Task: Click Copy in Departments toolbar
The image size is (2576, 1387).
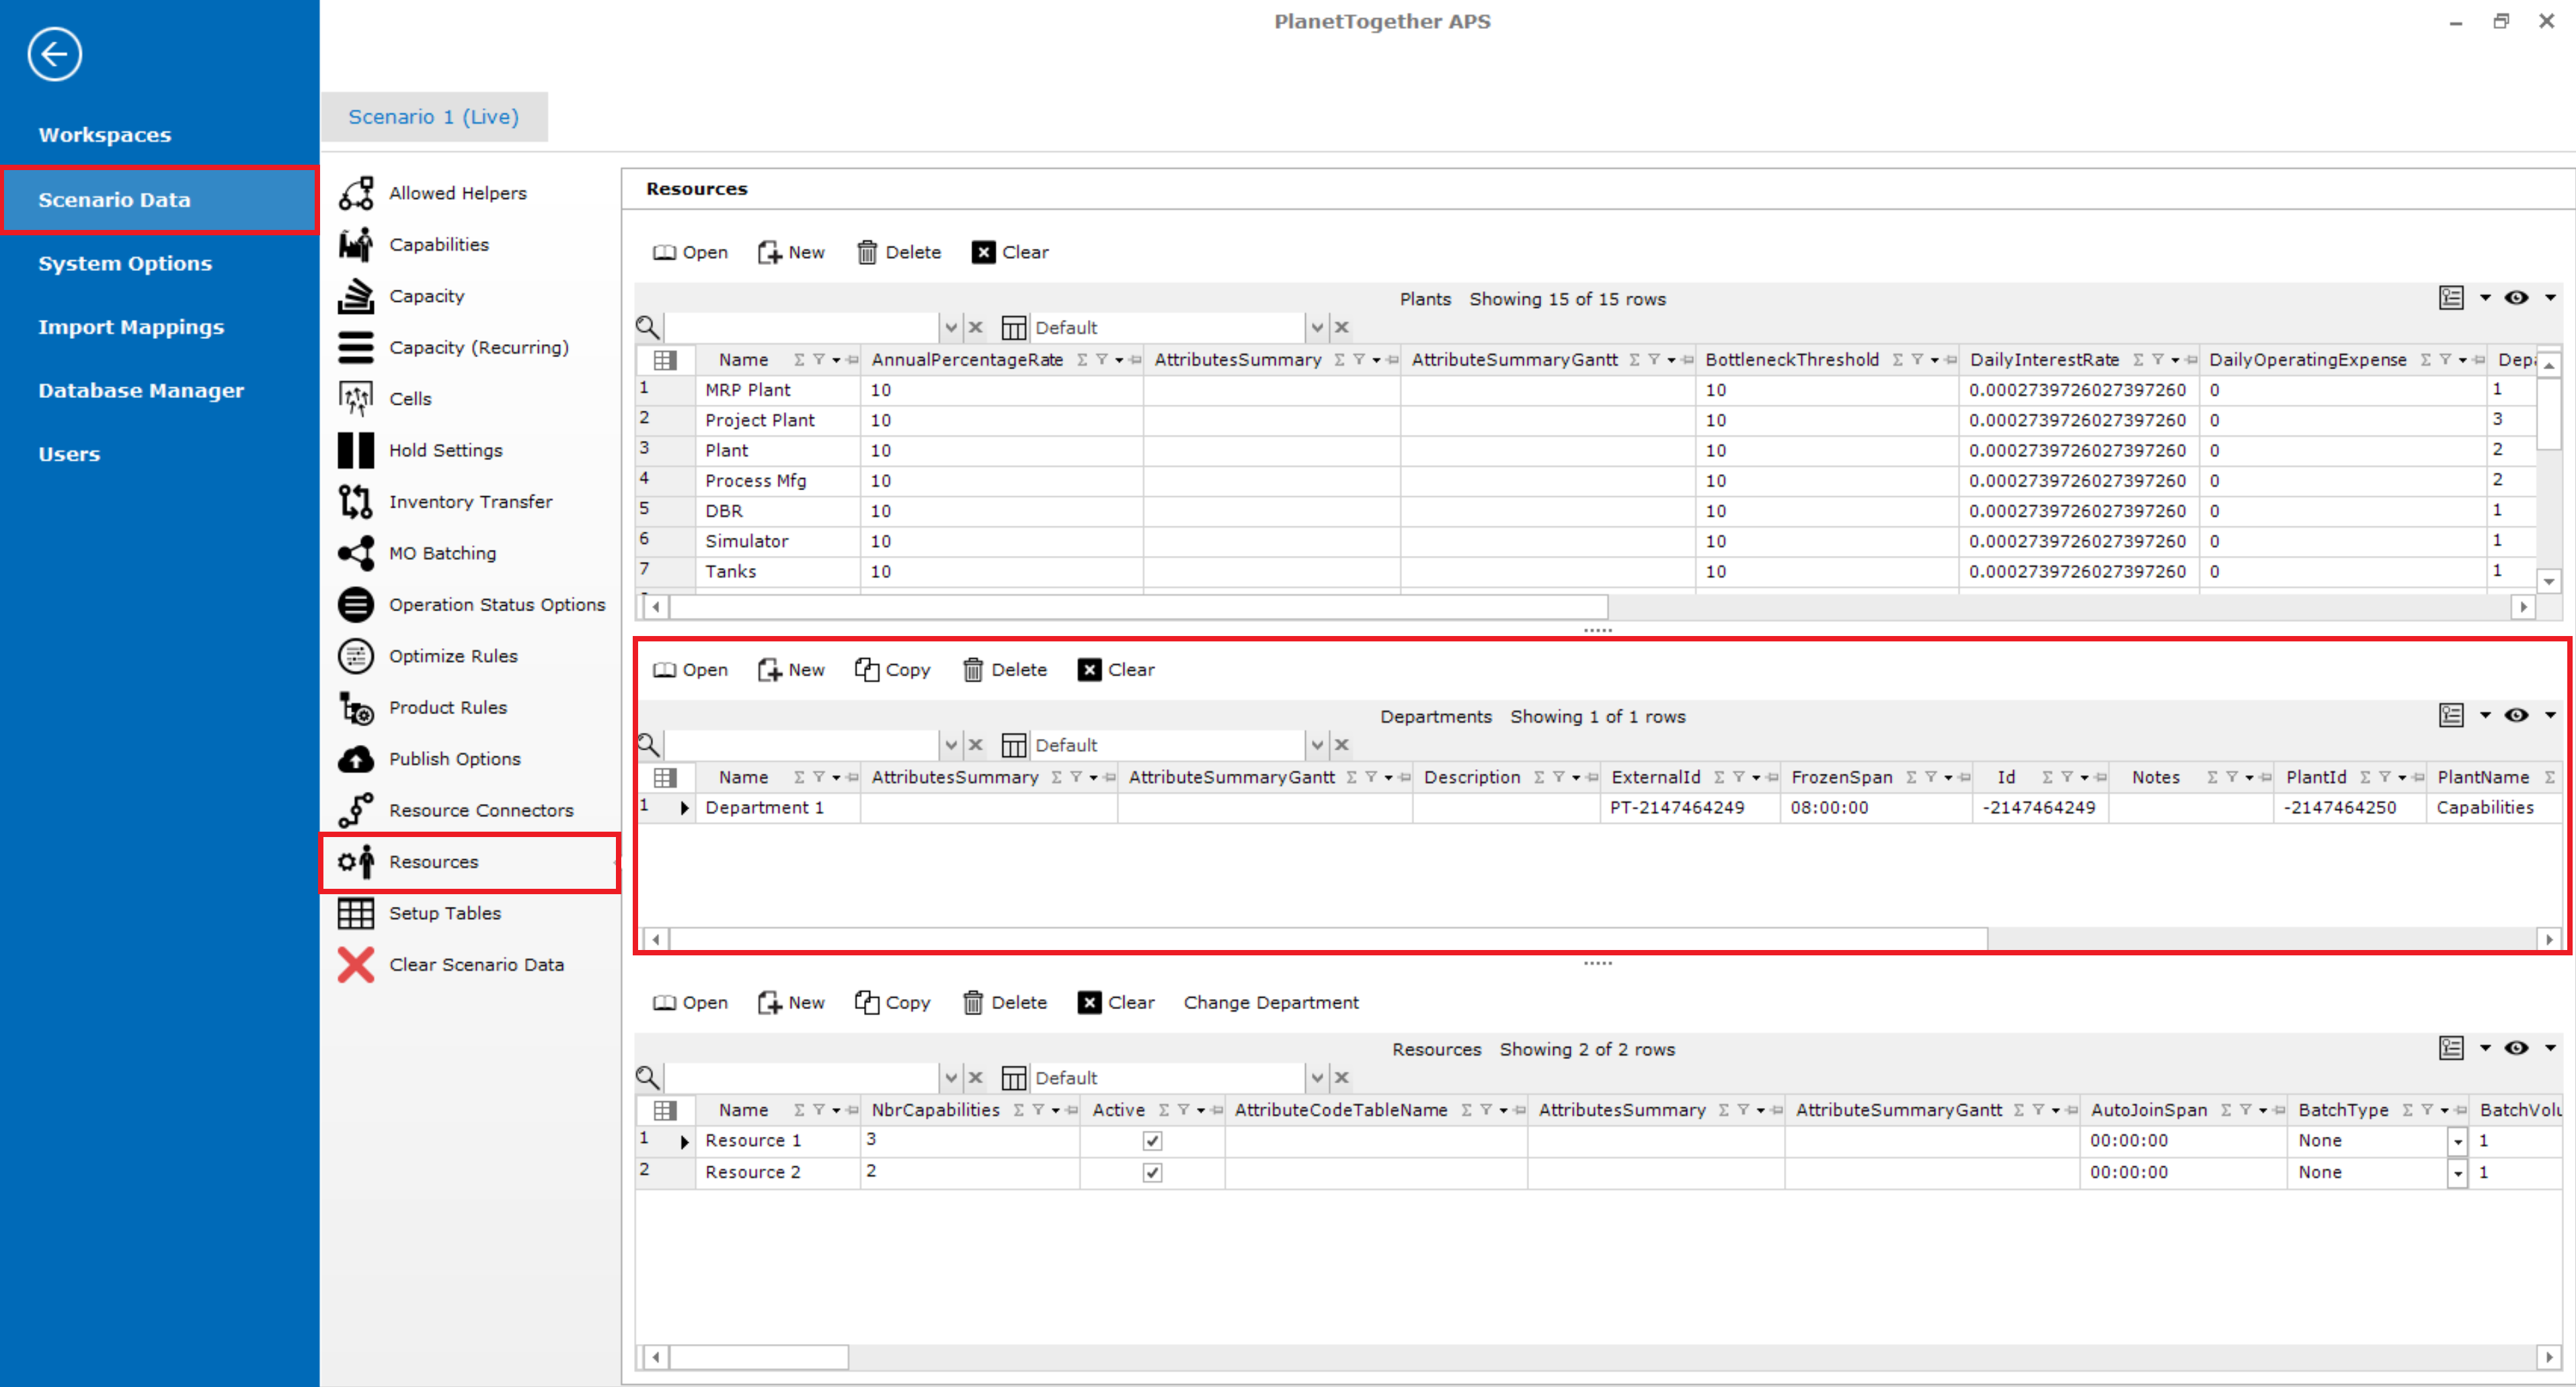Action: (x=893, y=670)
